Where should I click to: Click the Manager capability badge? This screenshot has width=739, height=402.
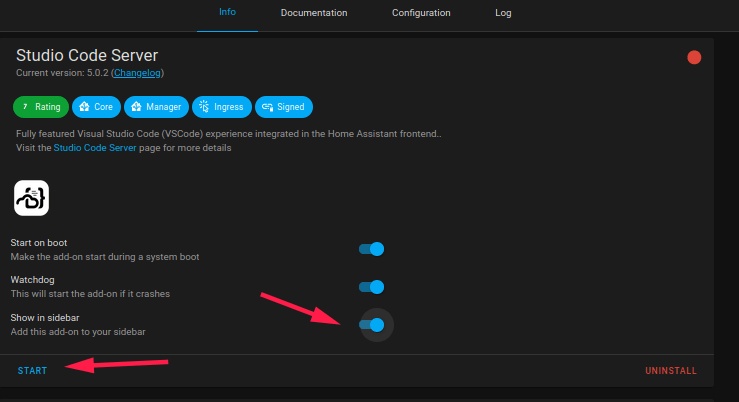(156, 107)
